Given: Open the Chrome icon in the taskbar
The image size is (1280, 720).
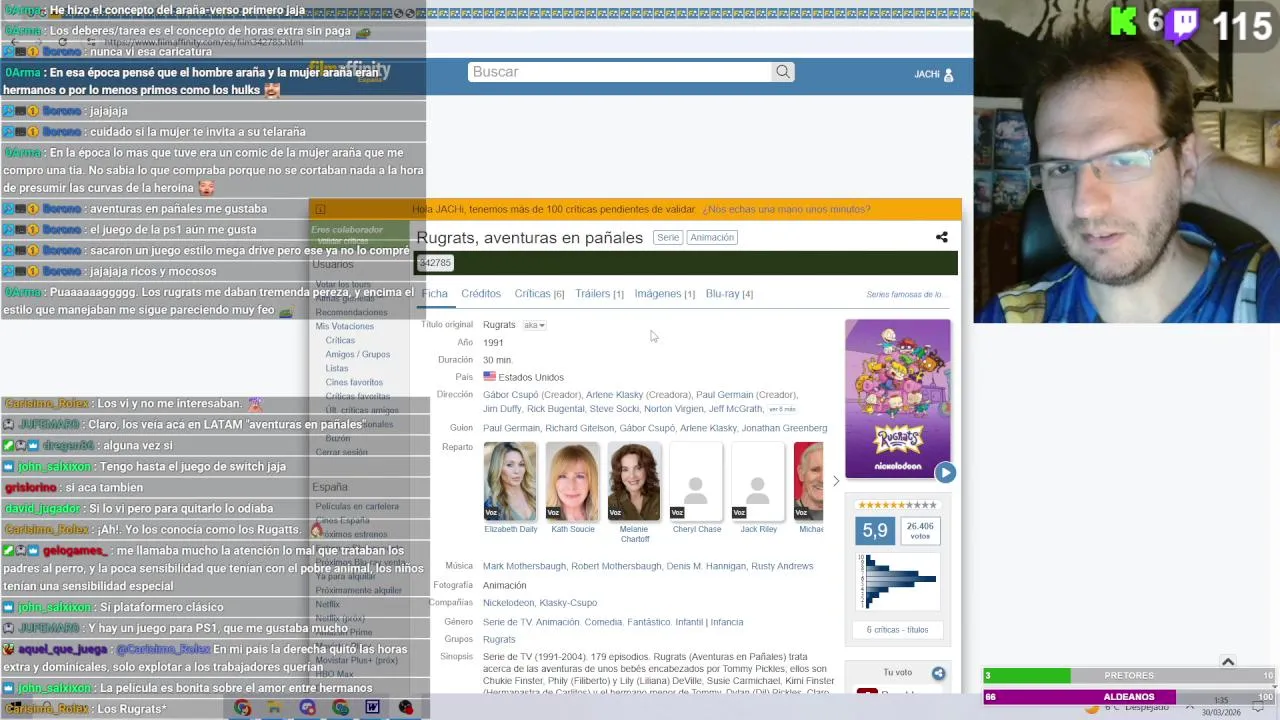Looking at the screenshot, I should 243,708.
